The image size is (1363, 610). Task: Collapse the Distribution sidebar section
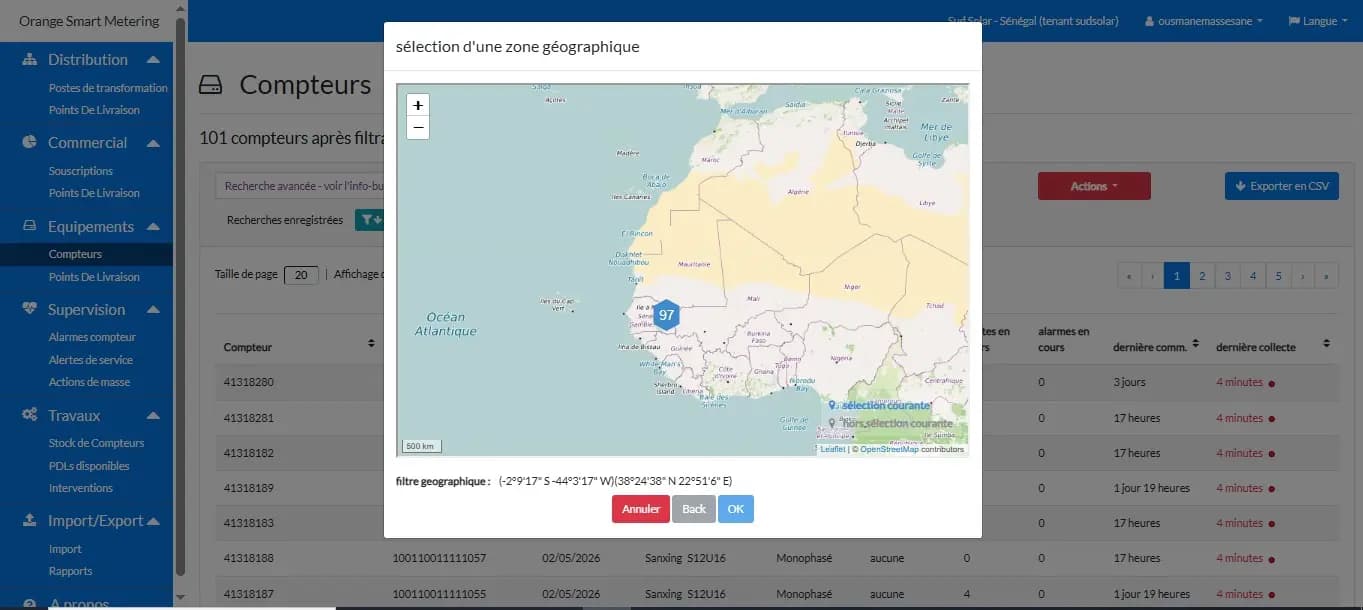pos(153,60)
